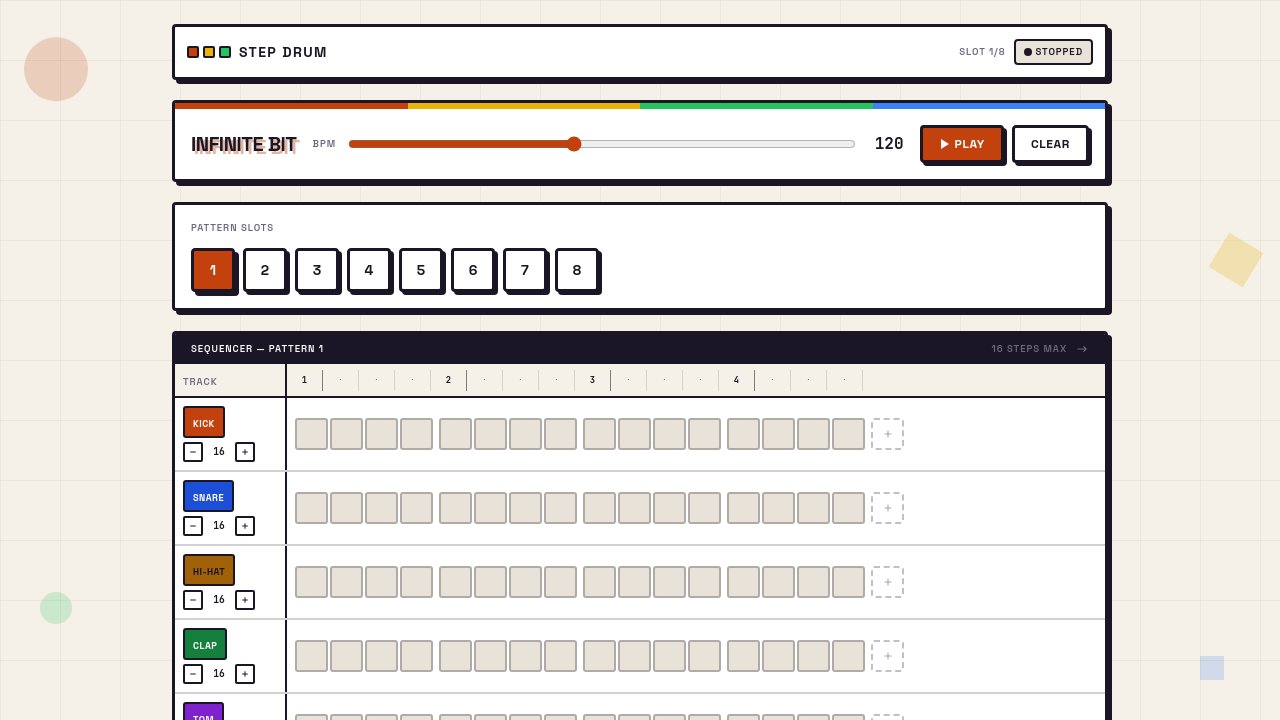
Task: Toggle Hi-Hat step 7 on
Action: [525, 582]
